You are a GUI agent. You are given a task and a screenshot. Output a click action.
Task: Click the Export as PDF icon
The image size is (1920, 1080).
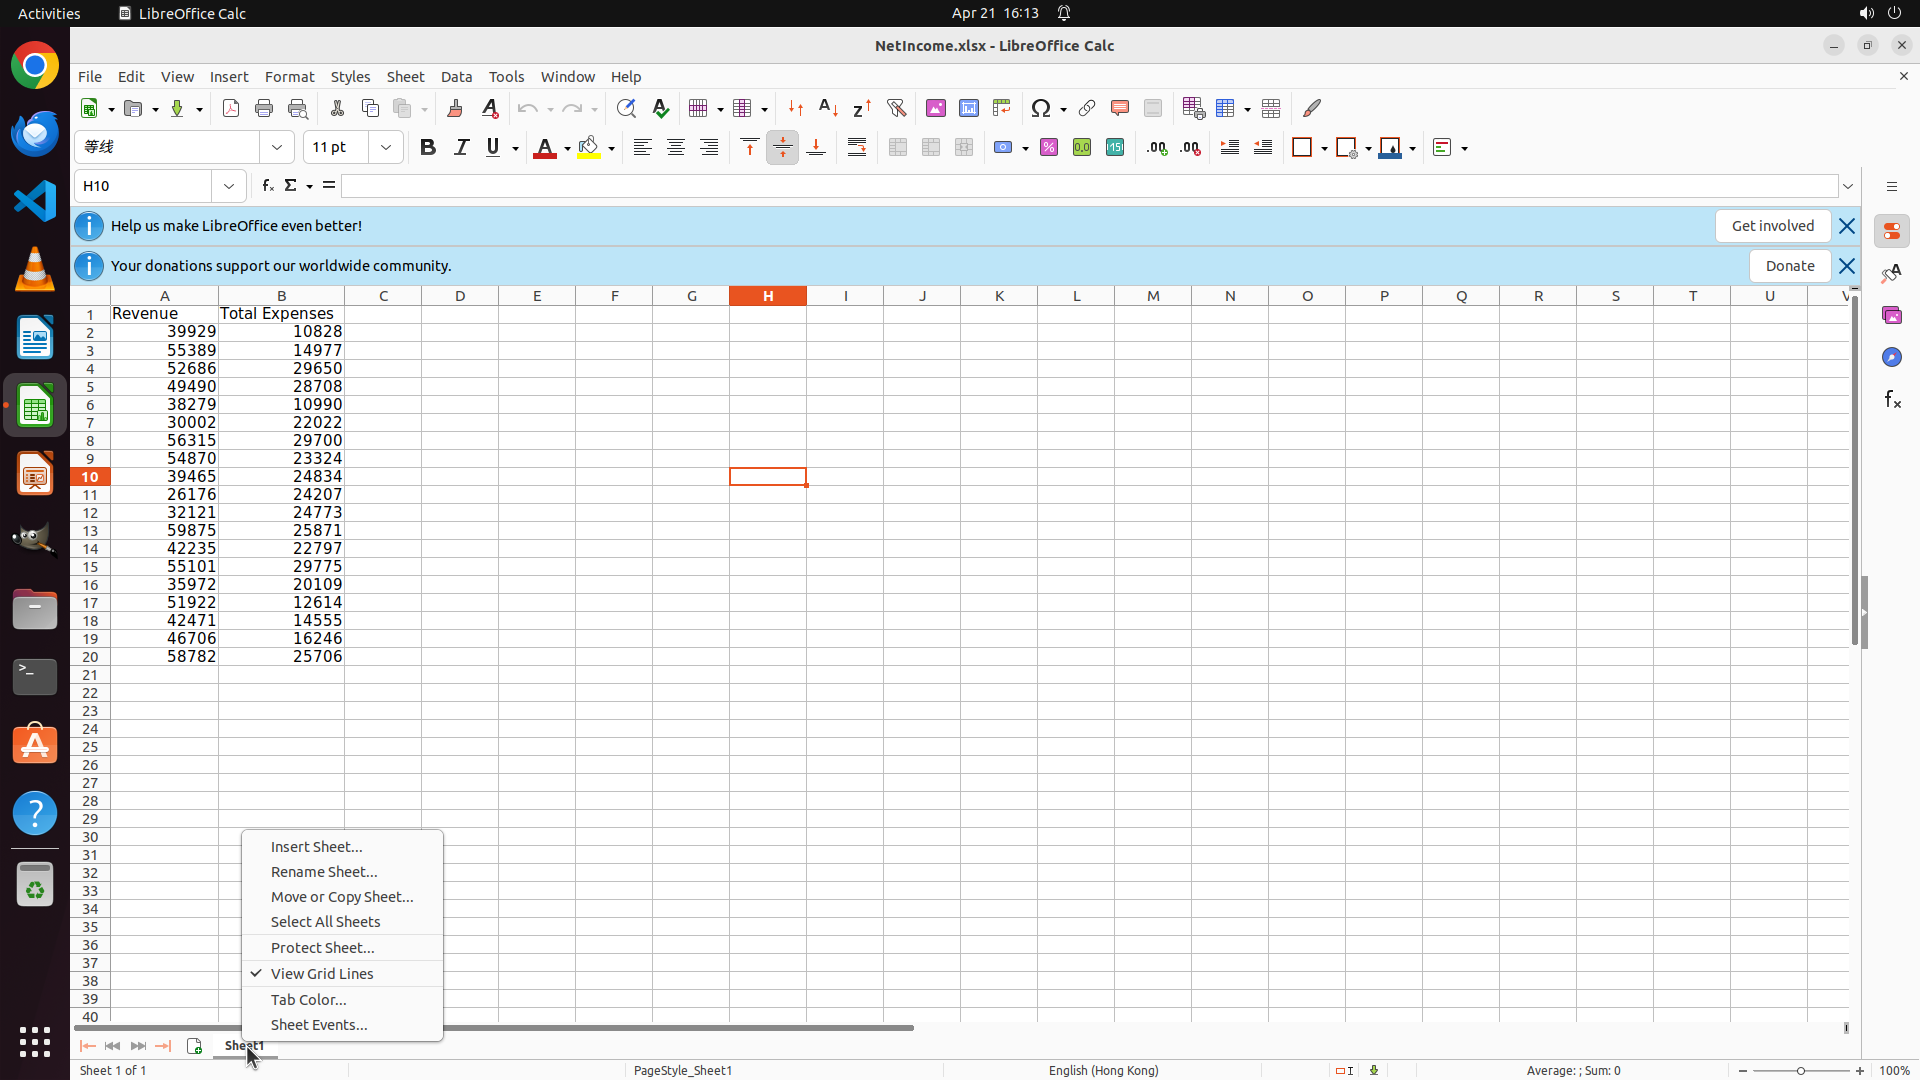tap(231, 108)
